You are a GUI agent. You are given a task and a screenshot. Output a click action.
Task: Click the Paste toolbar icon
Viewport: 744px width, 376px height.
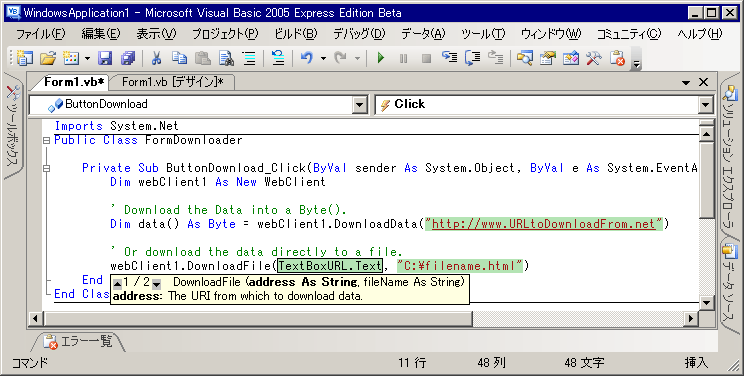[203, 58]
